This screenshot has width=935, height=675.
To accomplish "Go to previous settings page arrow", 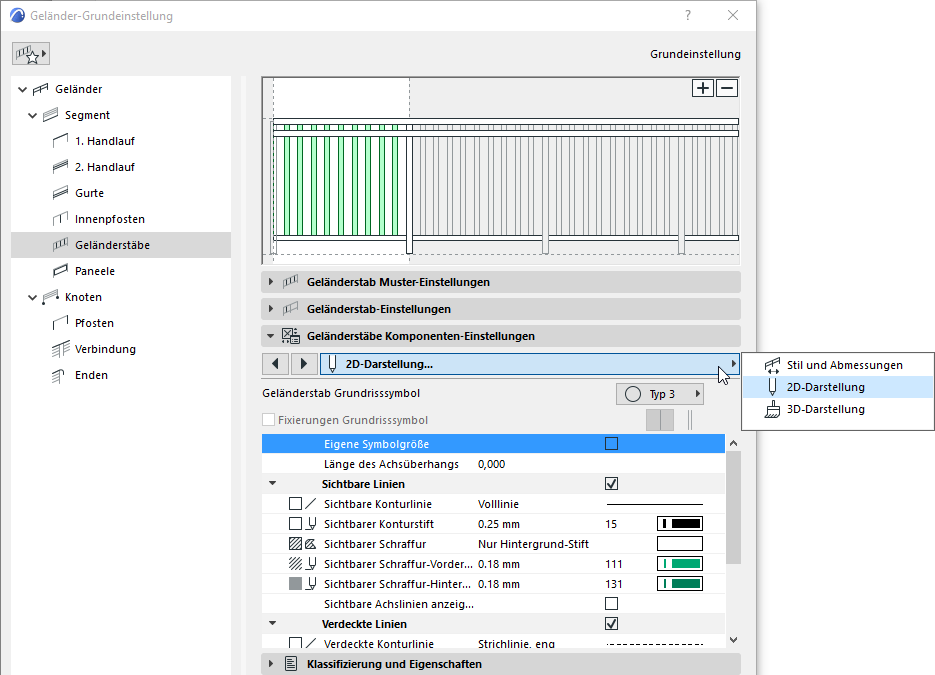I will [275, 364].
